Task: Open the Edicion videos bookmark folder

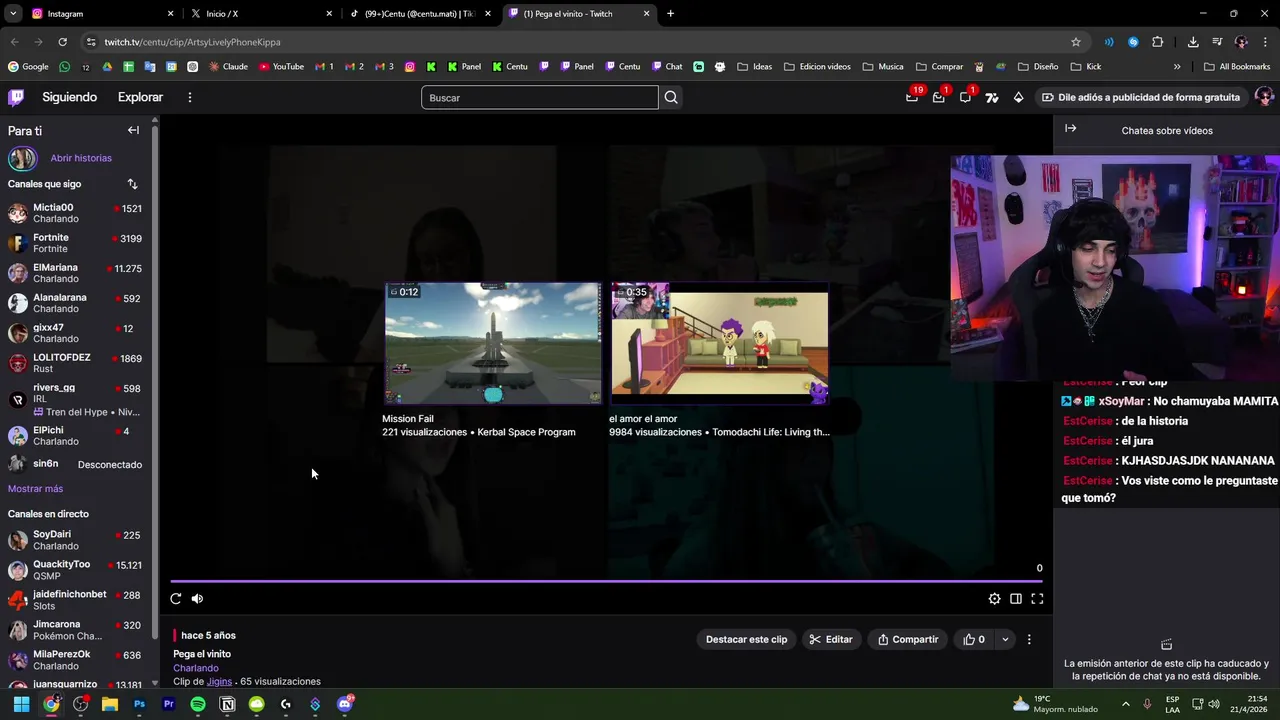Action: pyautogui.click(x=817, y=67)
